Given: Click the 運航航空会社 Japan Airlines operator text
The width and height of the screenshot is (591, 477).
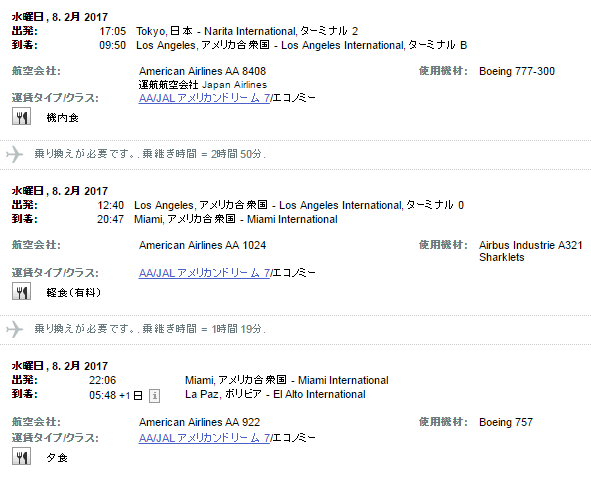Looking at the screenshot, I should point(203,85).
